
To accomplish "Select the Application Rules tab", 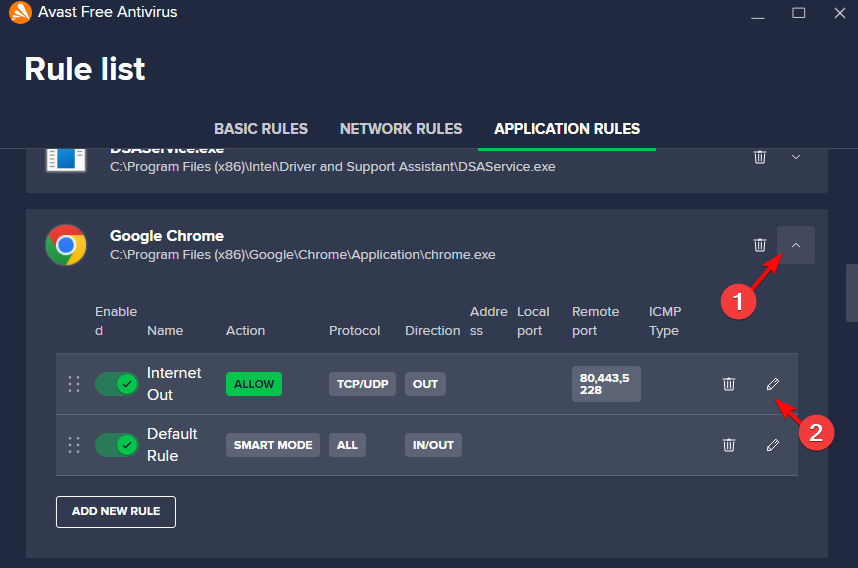I will [567, 129].
